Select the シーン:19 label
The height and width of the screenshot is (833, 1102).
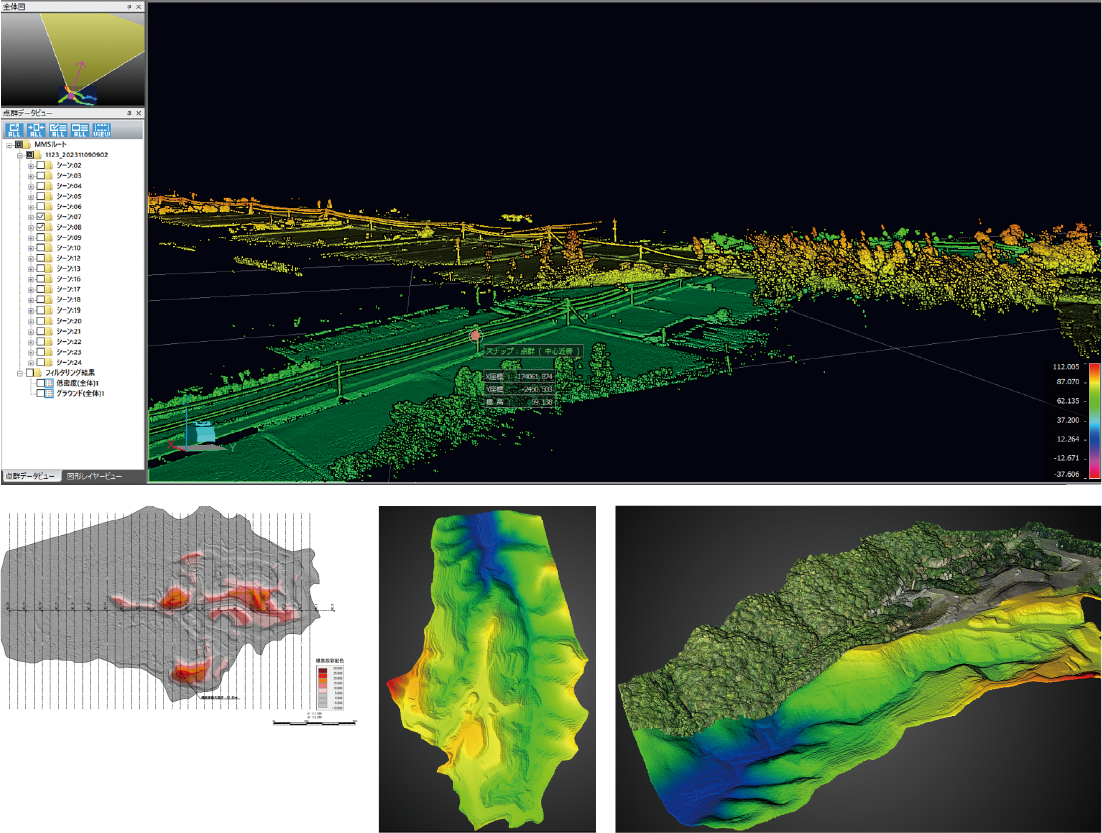(x=69, y=310)
